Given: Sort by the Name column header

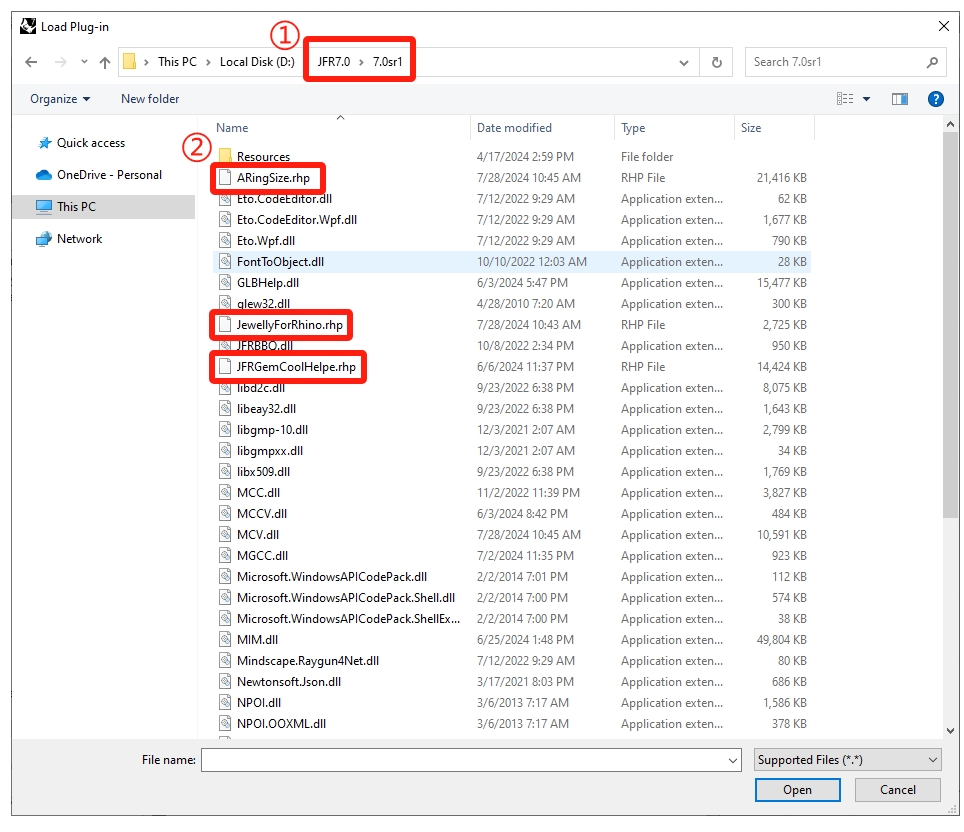Looking at the screenshot, I should click(x=232, y=128).
